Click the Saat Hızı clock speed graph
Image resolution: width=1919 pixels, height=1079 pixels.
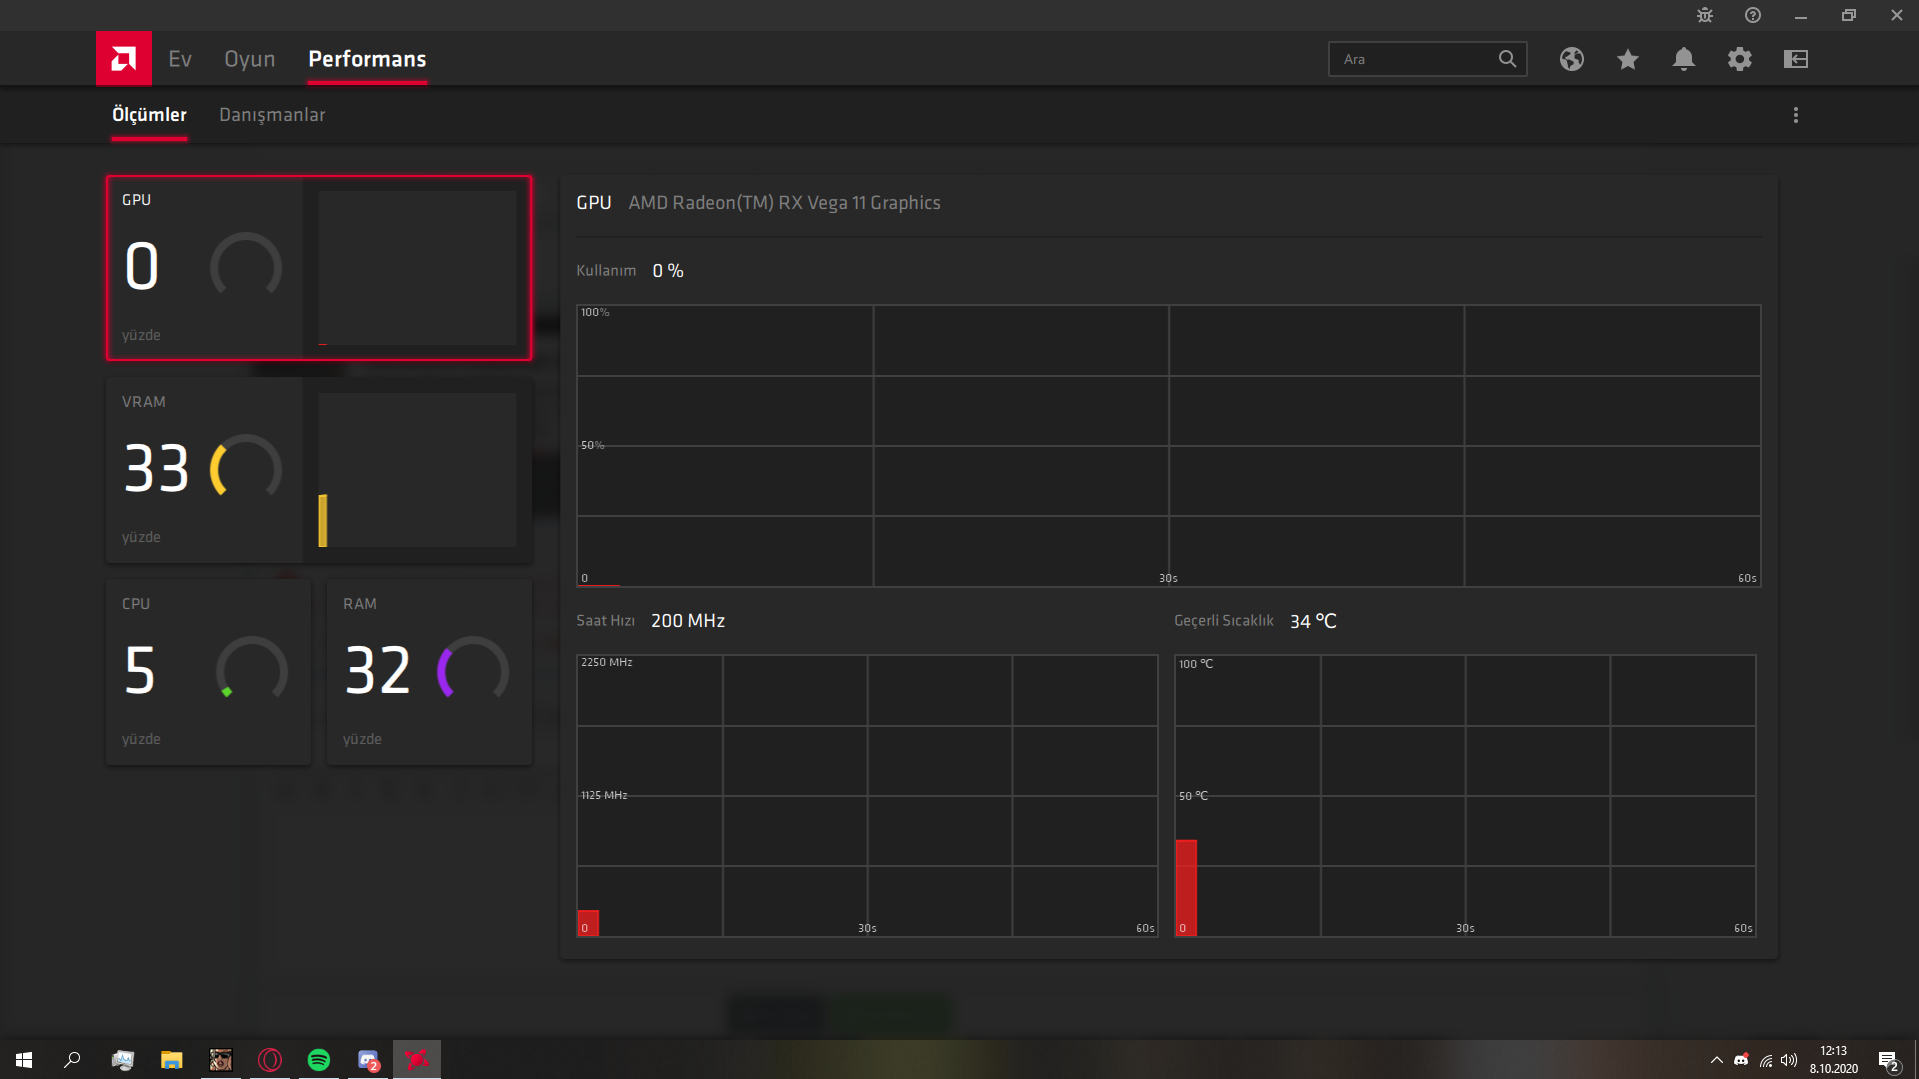click(x=867, y=796)
